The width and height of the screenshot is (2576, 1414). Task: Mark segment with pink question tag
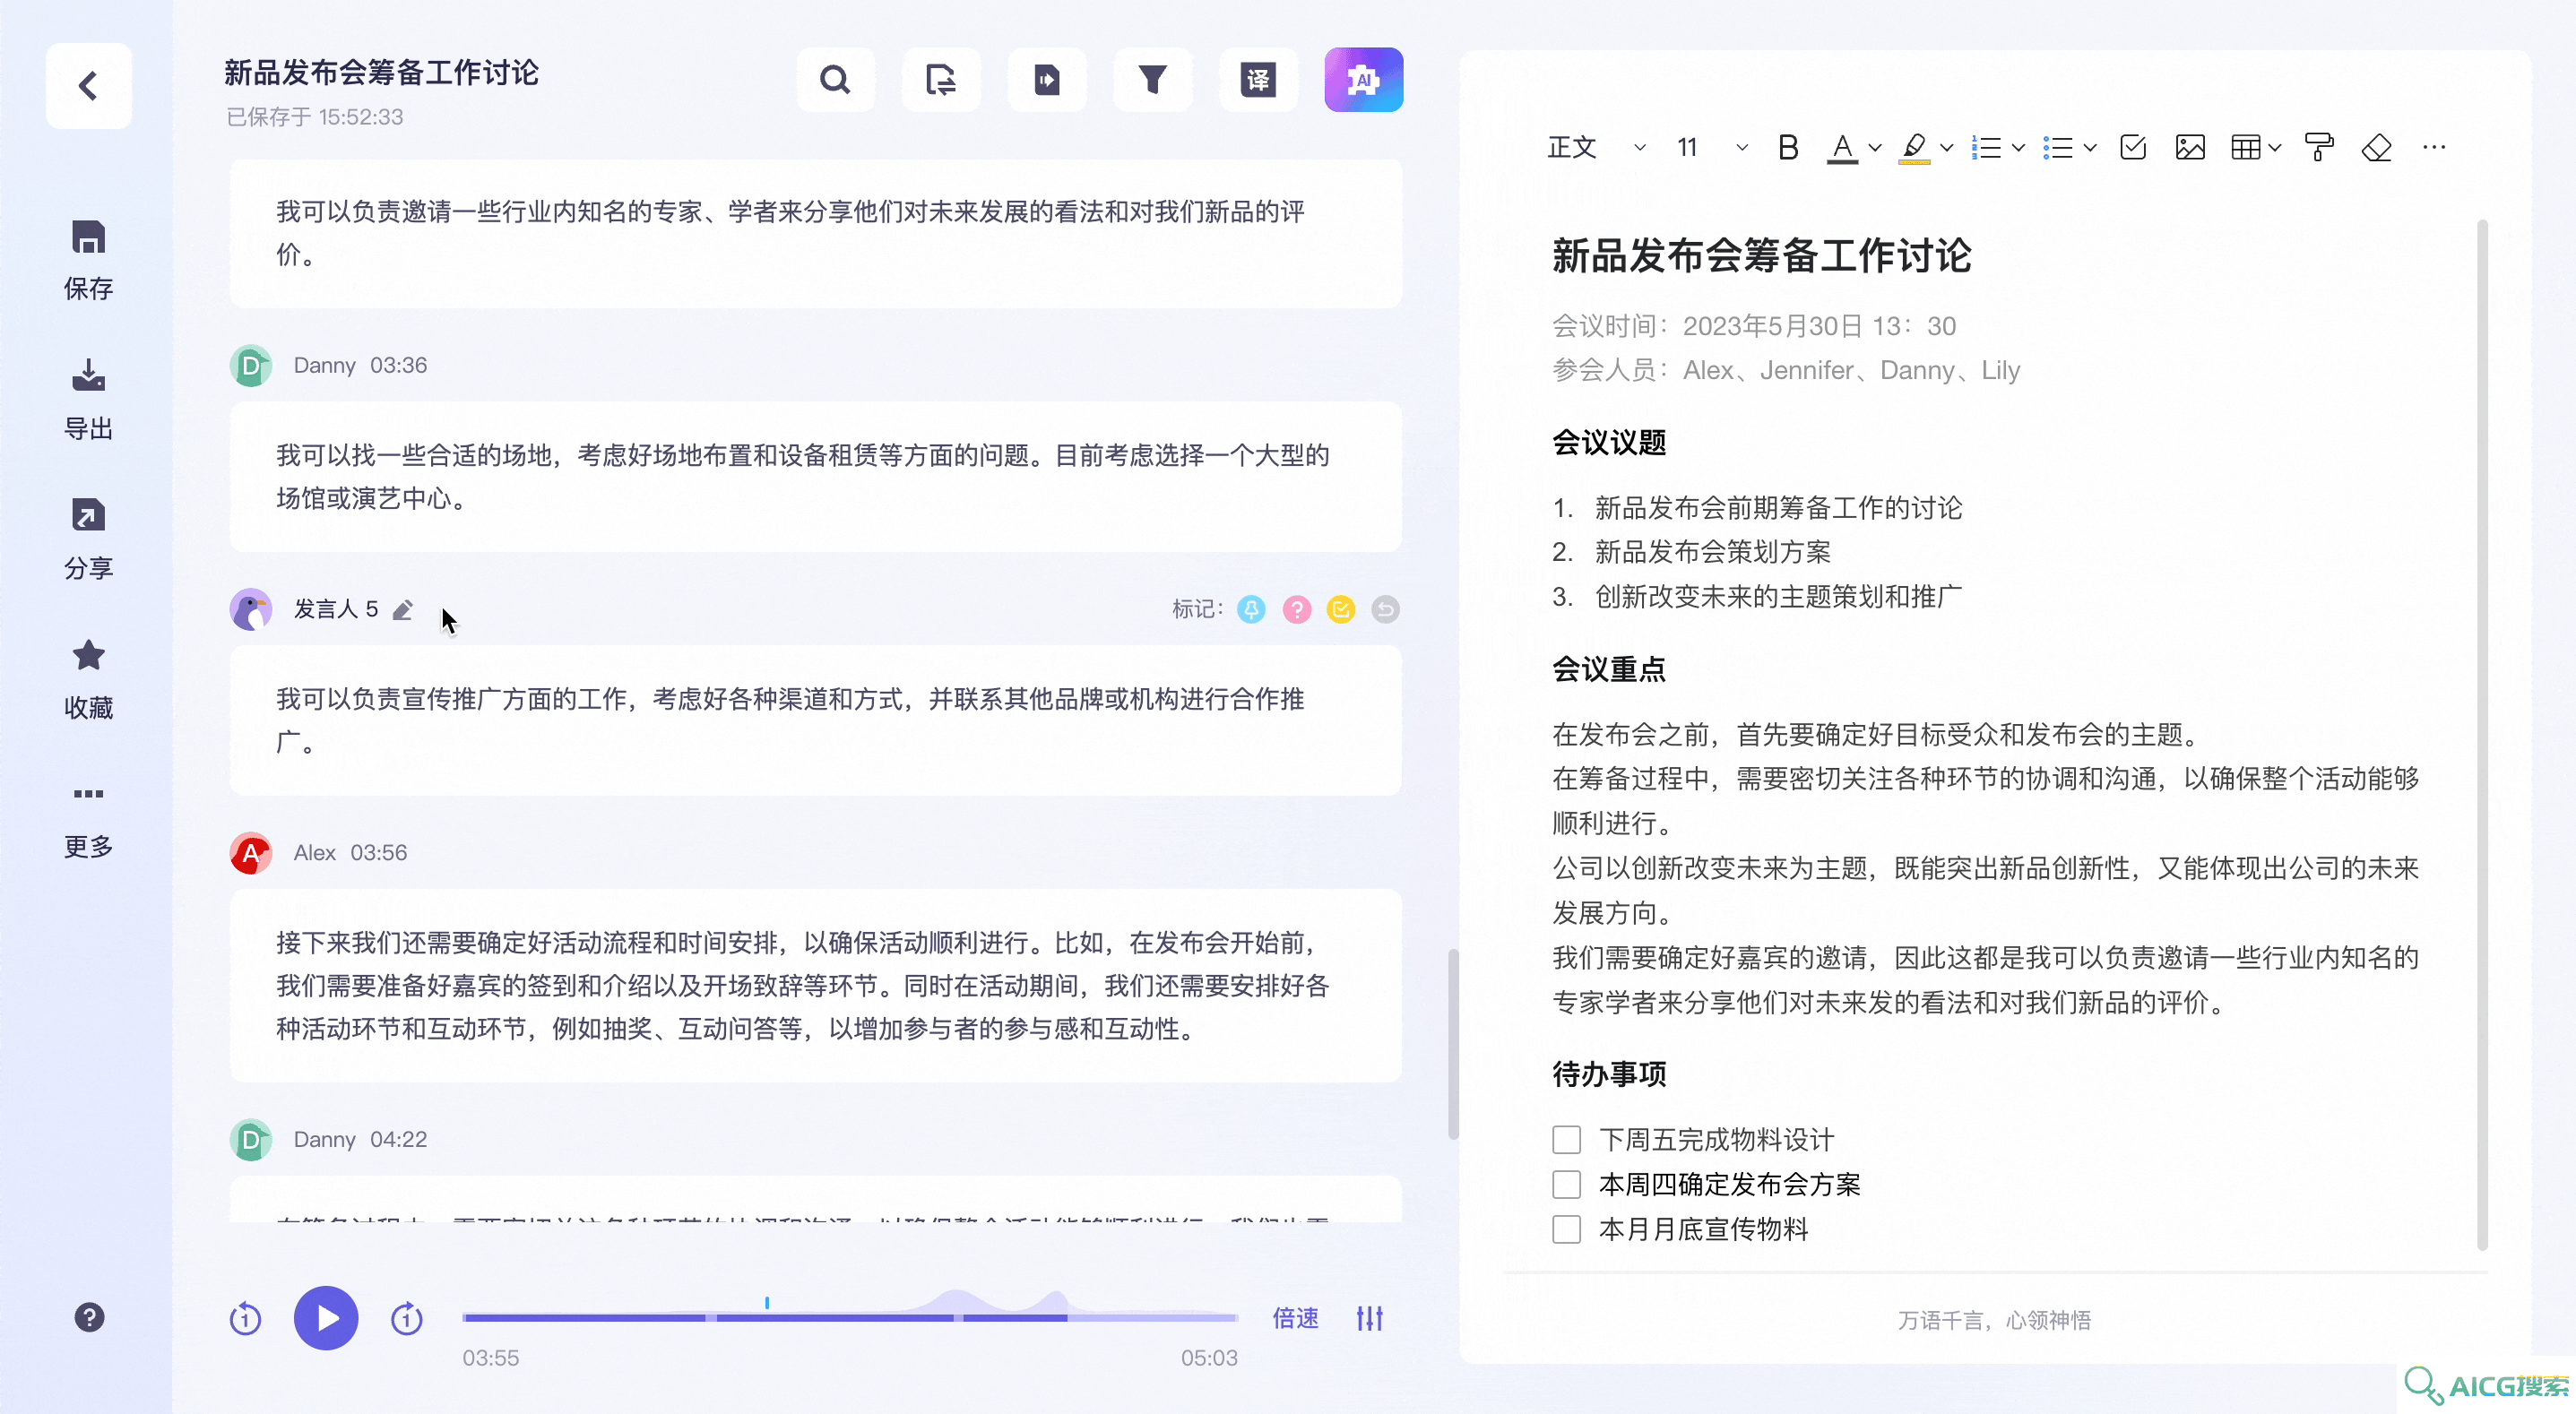(1297, 610)
